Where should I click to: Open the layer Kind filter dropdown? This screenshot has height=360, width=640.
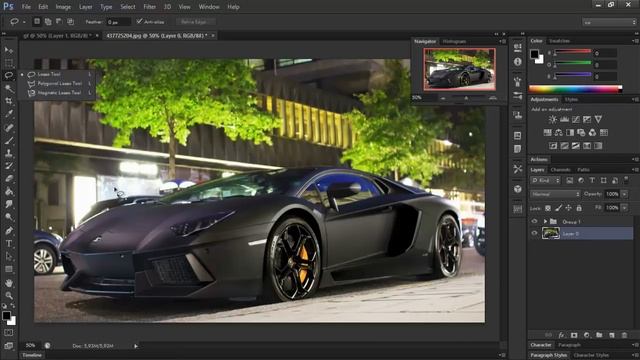[x=545, y=180]
